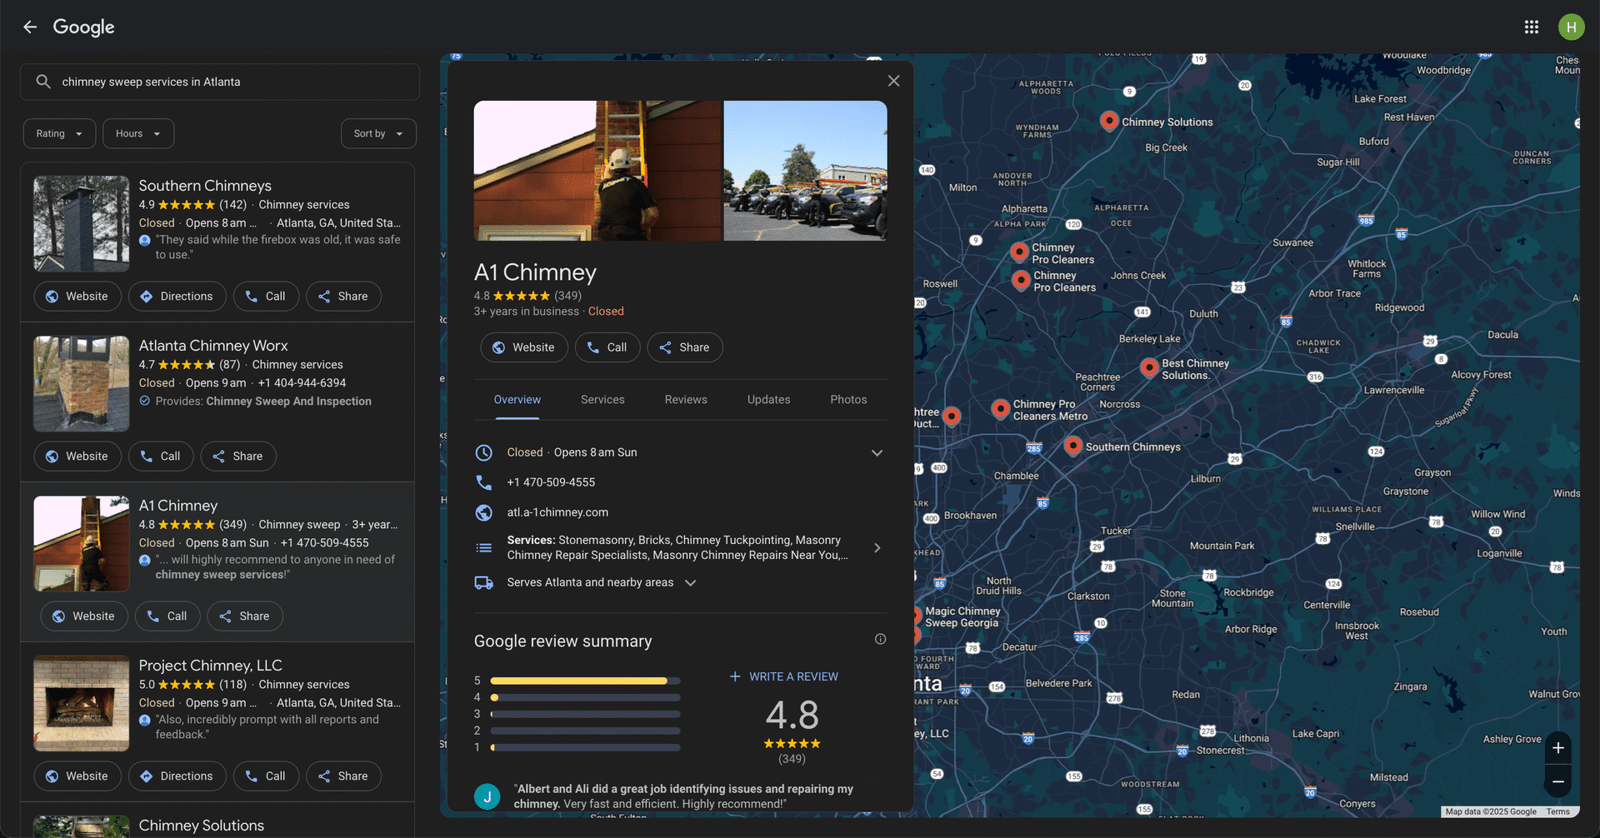Image resolution: width=1600 pixels, height=838 pixels.
Task: Share A1 Chimney from results list
Action: (245, 616)
